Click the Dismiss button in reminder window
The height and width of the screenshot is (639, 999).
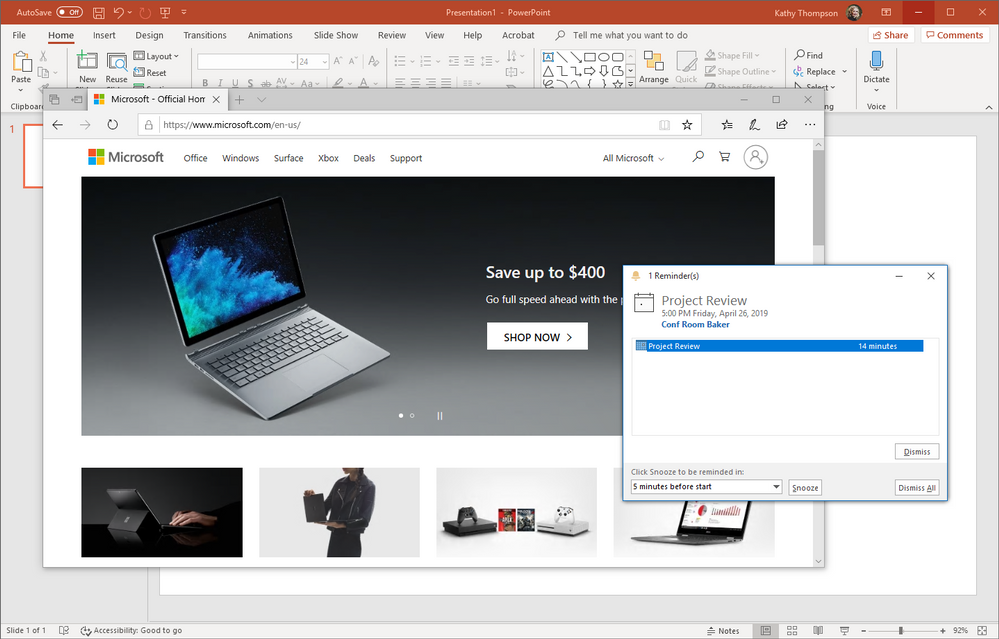coord(917,452)
